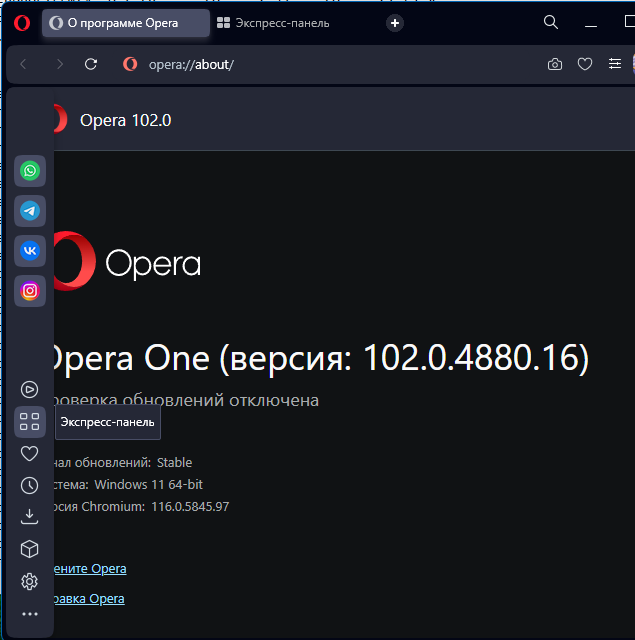This screenshot has height=640, width=635.
Task: Open the sidebar Player icon
Action: click(x=29, y=389)
